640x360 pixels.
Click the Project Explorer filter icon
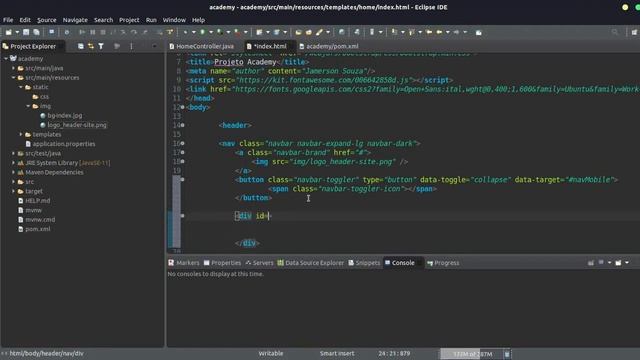101,46
